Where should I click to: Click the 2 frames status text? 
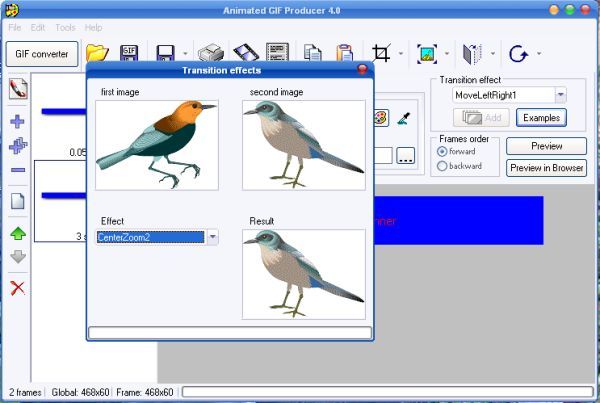click(25, 392)
